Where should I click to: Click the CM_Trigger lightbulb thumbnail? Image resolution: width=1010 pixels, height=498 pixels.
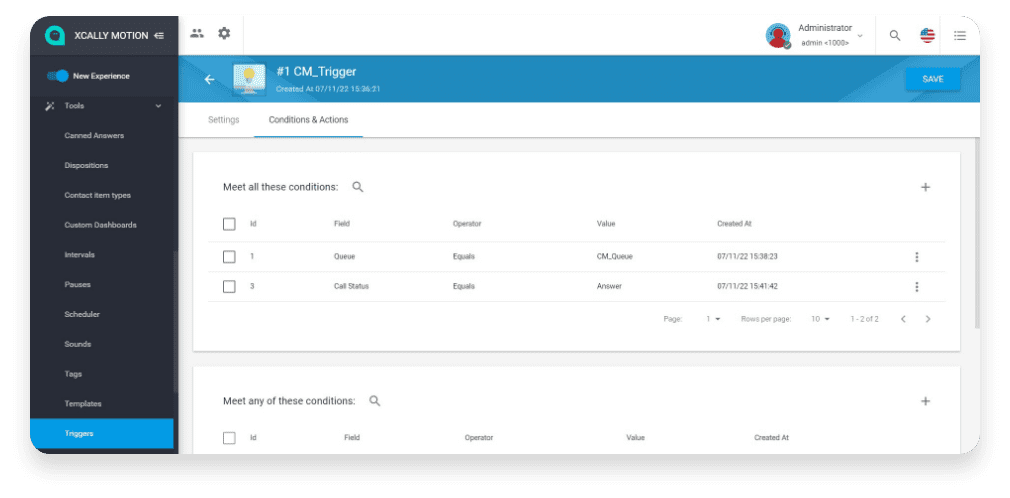pos(249,79)
